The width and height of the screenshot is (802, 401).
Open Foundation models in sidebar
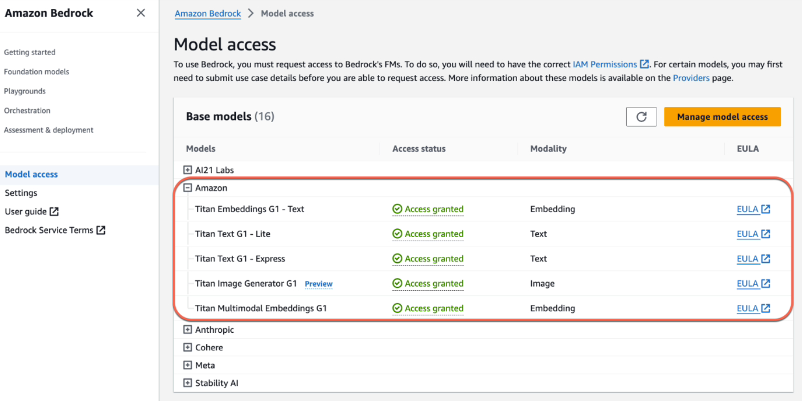(36, 72)
